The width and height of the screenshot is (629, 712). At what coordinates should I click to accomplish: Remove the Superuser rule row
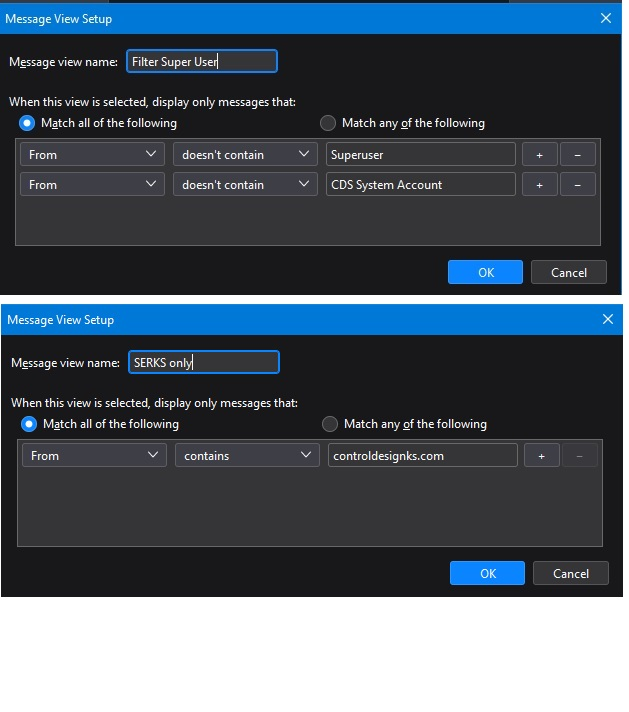578,154
